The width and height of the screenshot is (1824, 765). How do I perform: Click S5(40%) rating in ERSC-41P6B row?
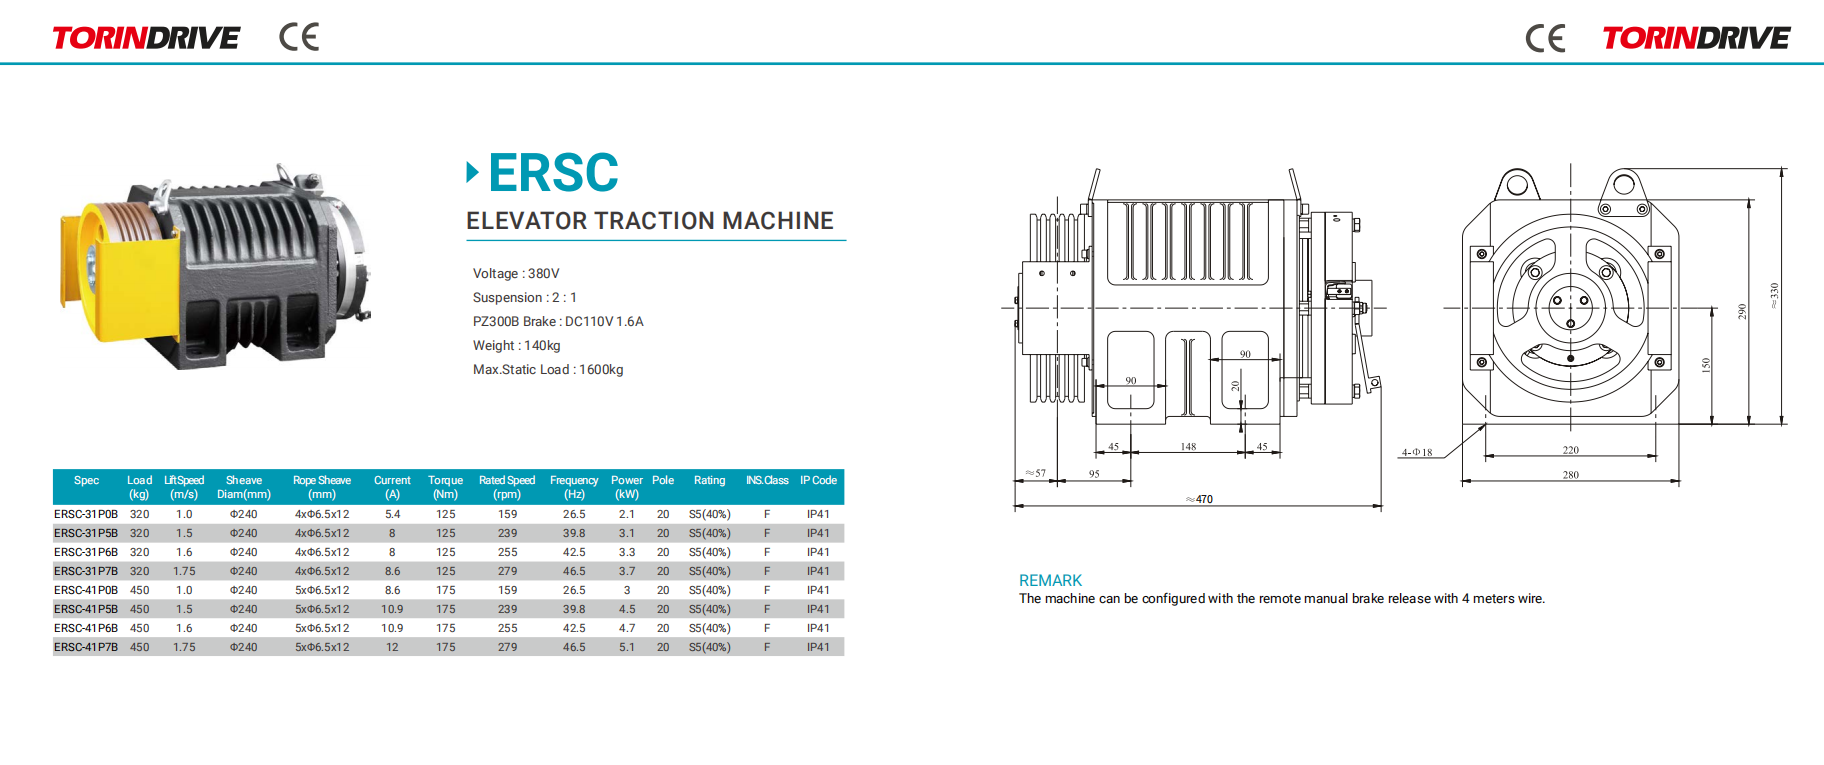(x=710, y=629)
